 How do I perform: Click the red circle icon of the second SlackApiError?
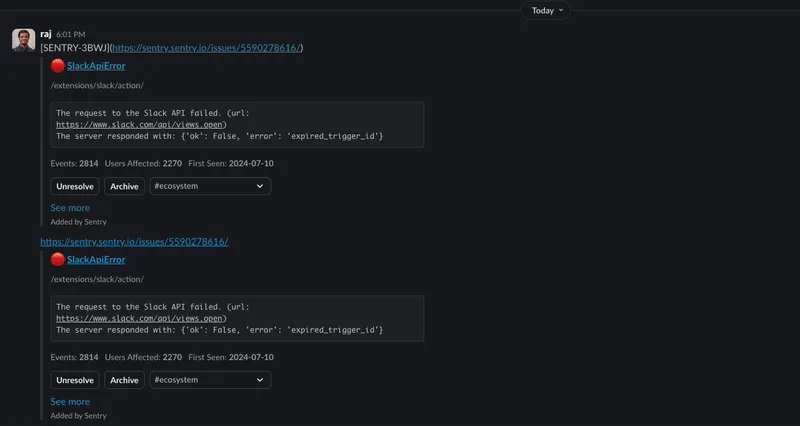(x=58, y=260)
